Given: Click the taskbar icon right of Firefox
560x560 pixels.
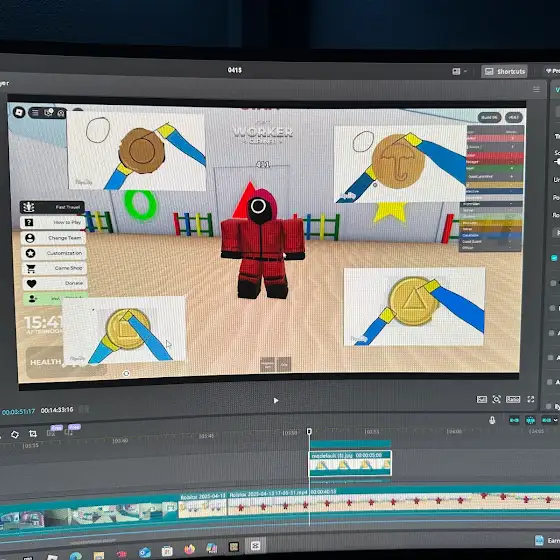Looking at the screenshot, I should coord(212,548).
